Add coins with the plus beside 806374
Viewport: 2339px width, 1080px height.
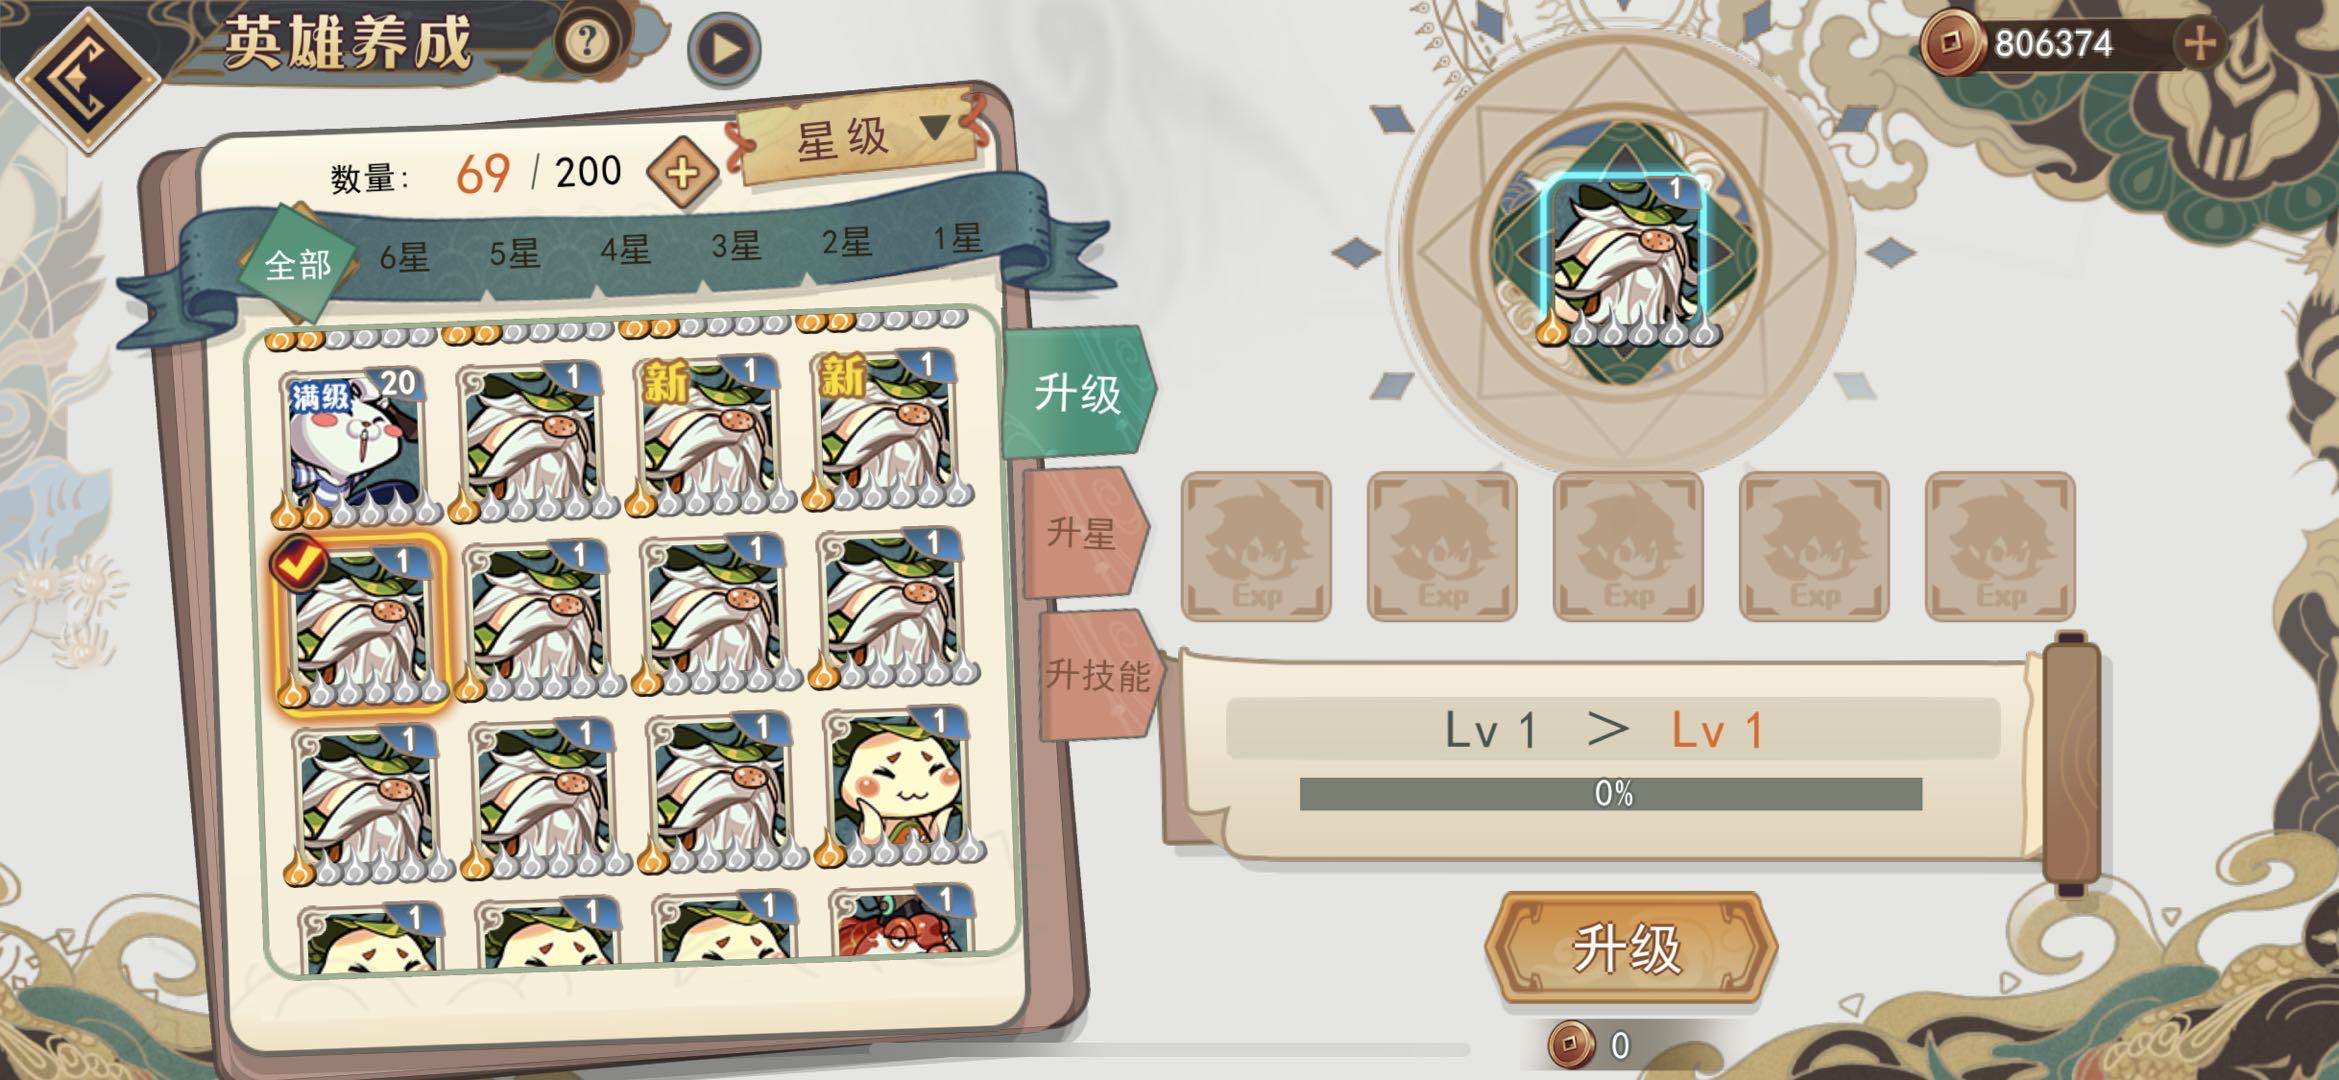pos(2198,44)
